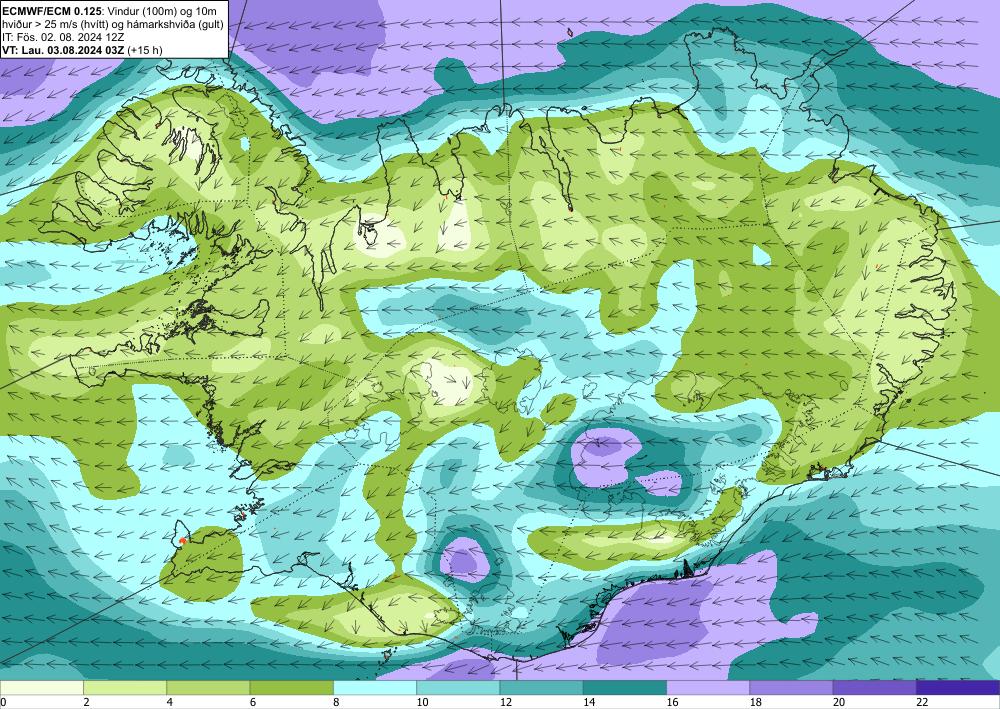The image size is (1000, 709).
Task: Click the violet 20–22 m/s legend swatch
Action: tap(874, 687)
